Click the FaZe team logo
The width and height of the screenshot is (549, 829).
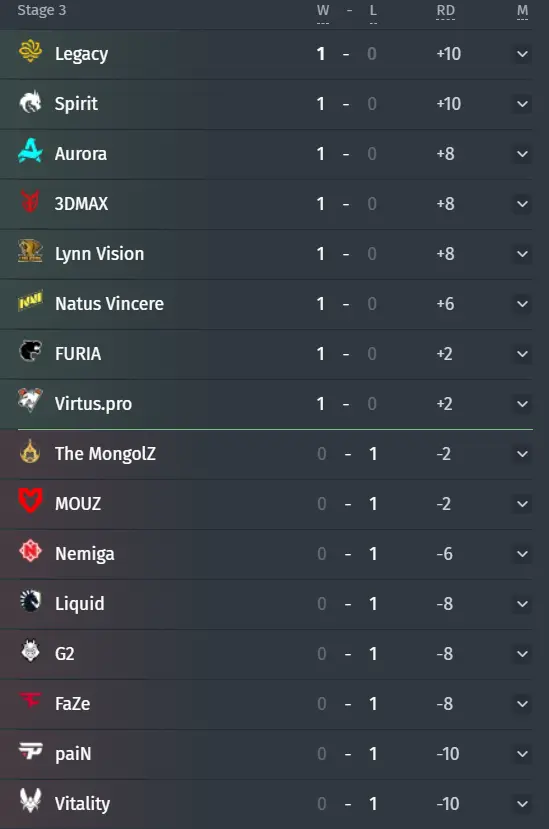(x=30, y=701)
